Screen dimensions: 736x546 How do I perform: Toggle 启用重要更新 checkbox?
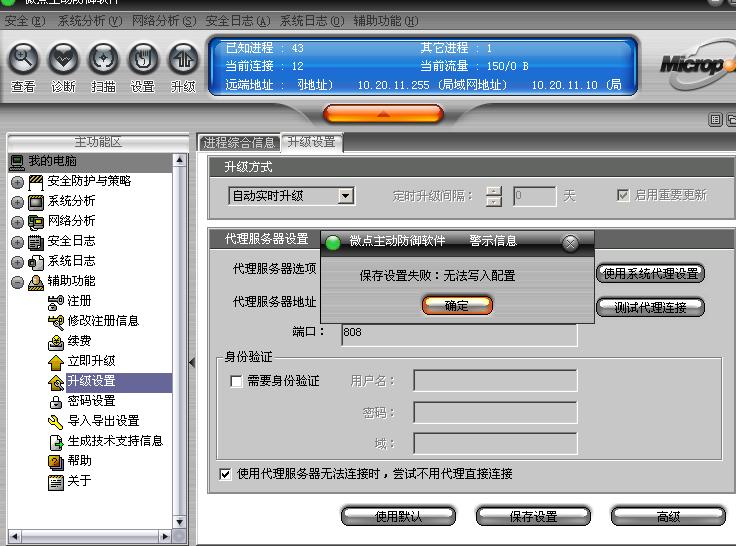(622, 195)
